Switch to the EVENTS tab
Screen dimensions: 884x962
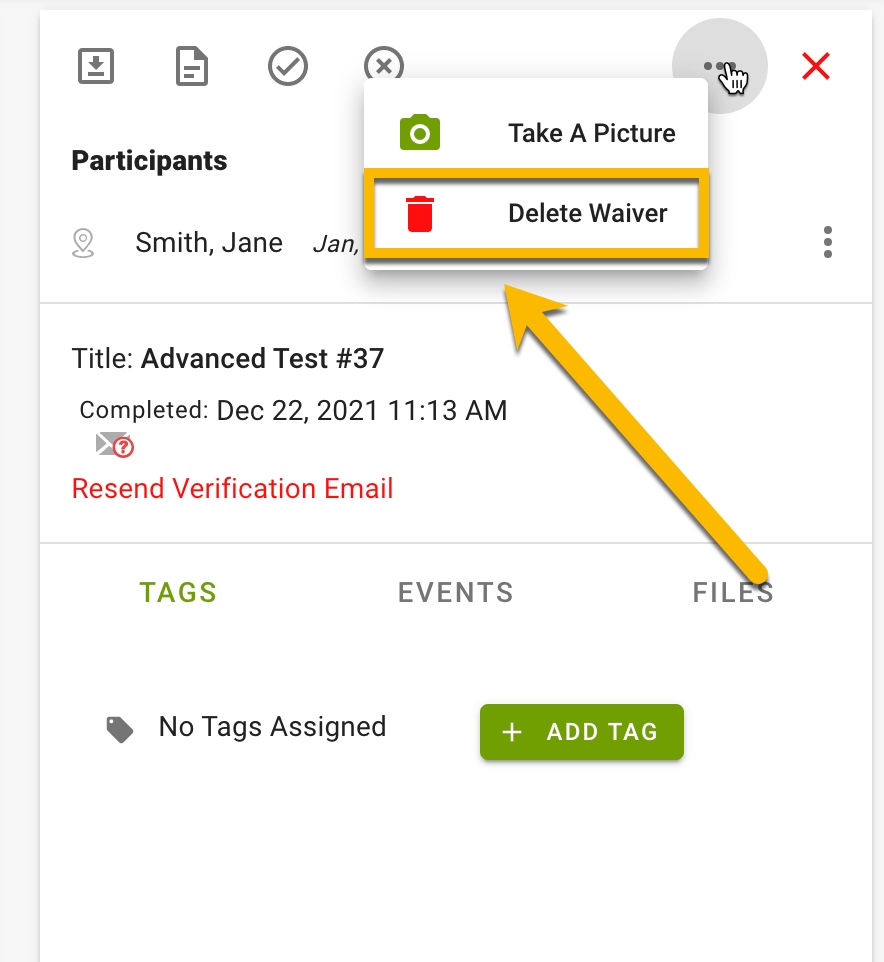pos(456,593)
